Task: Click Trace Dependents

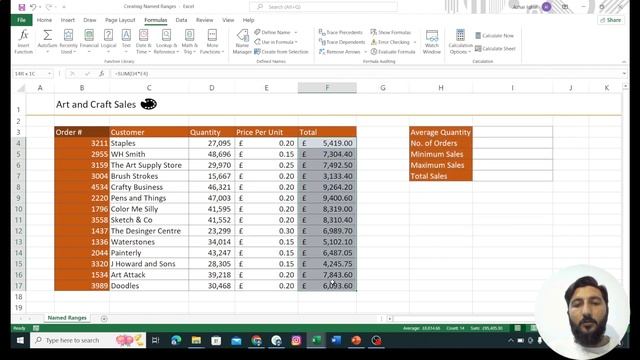Action: click(x=342, y=42)
